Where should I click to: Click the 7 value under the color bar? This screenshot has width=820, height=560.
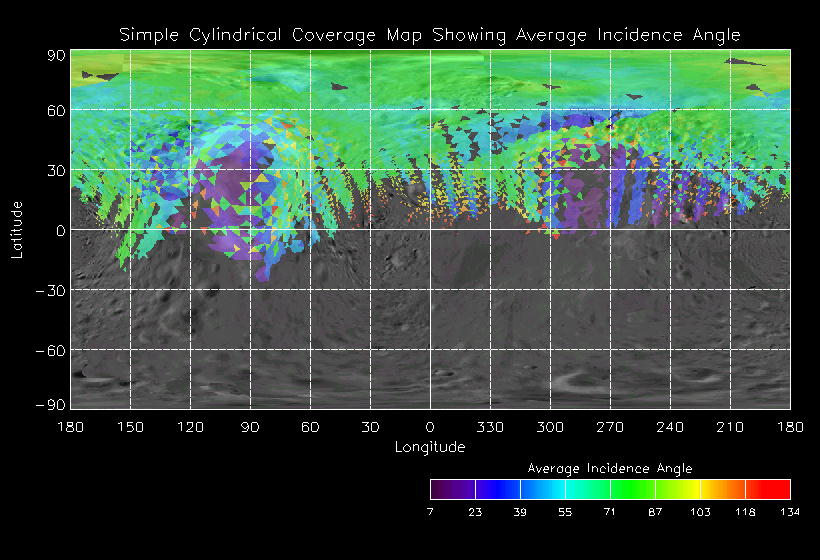[431, 512]
